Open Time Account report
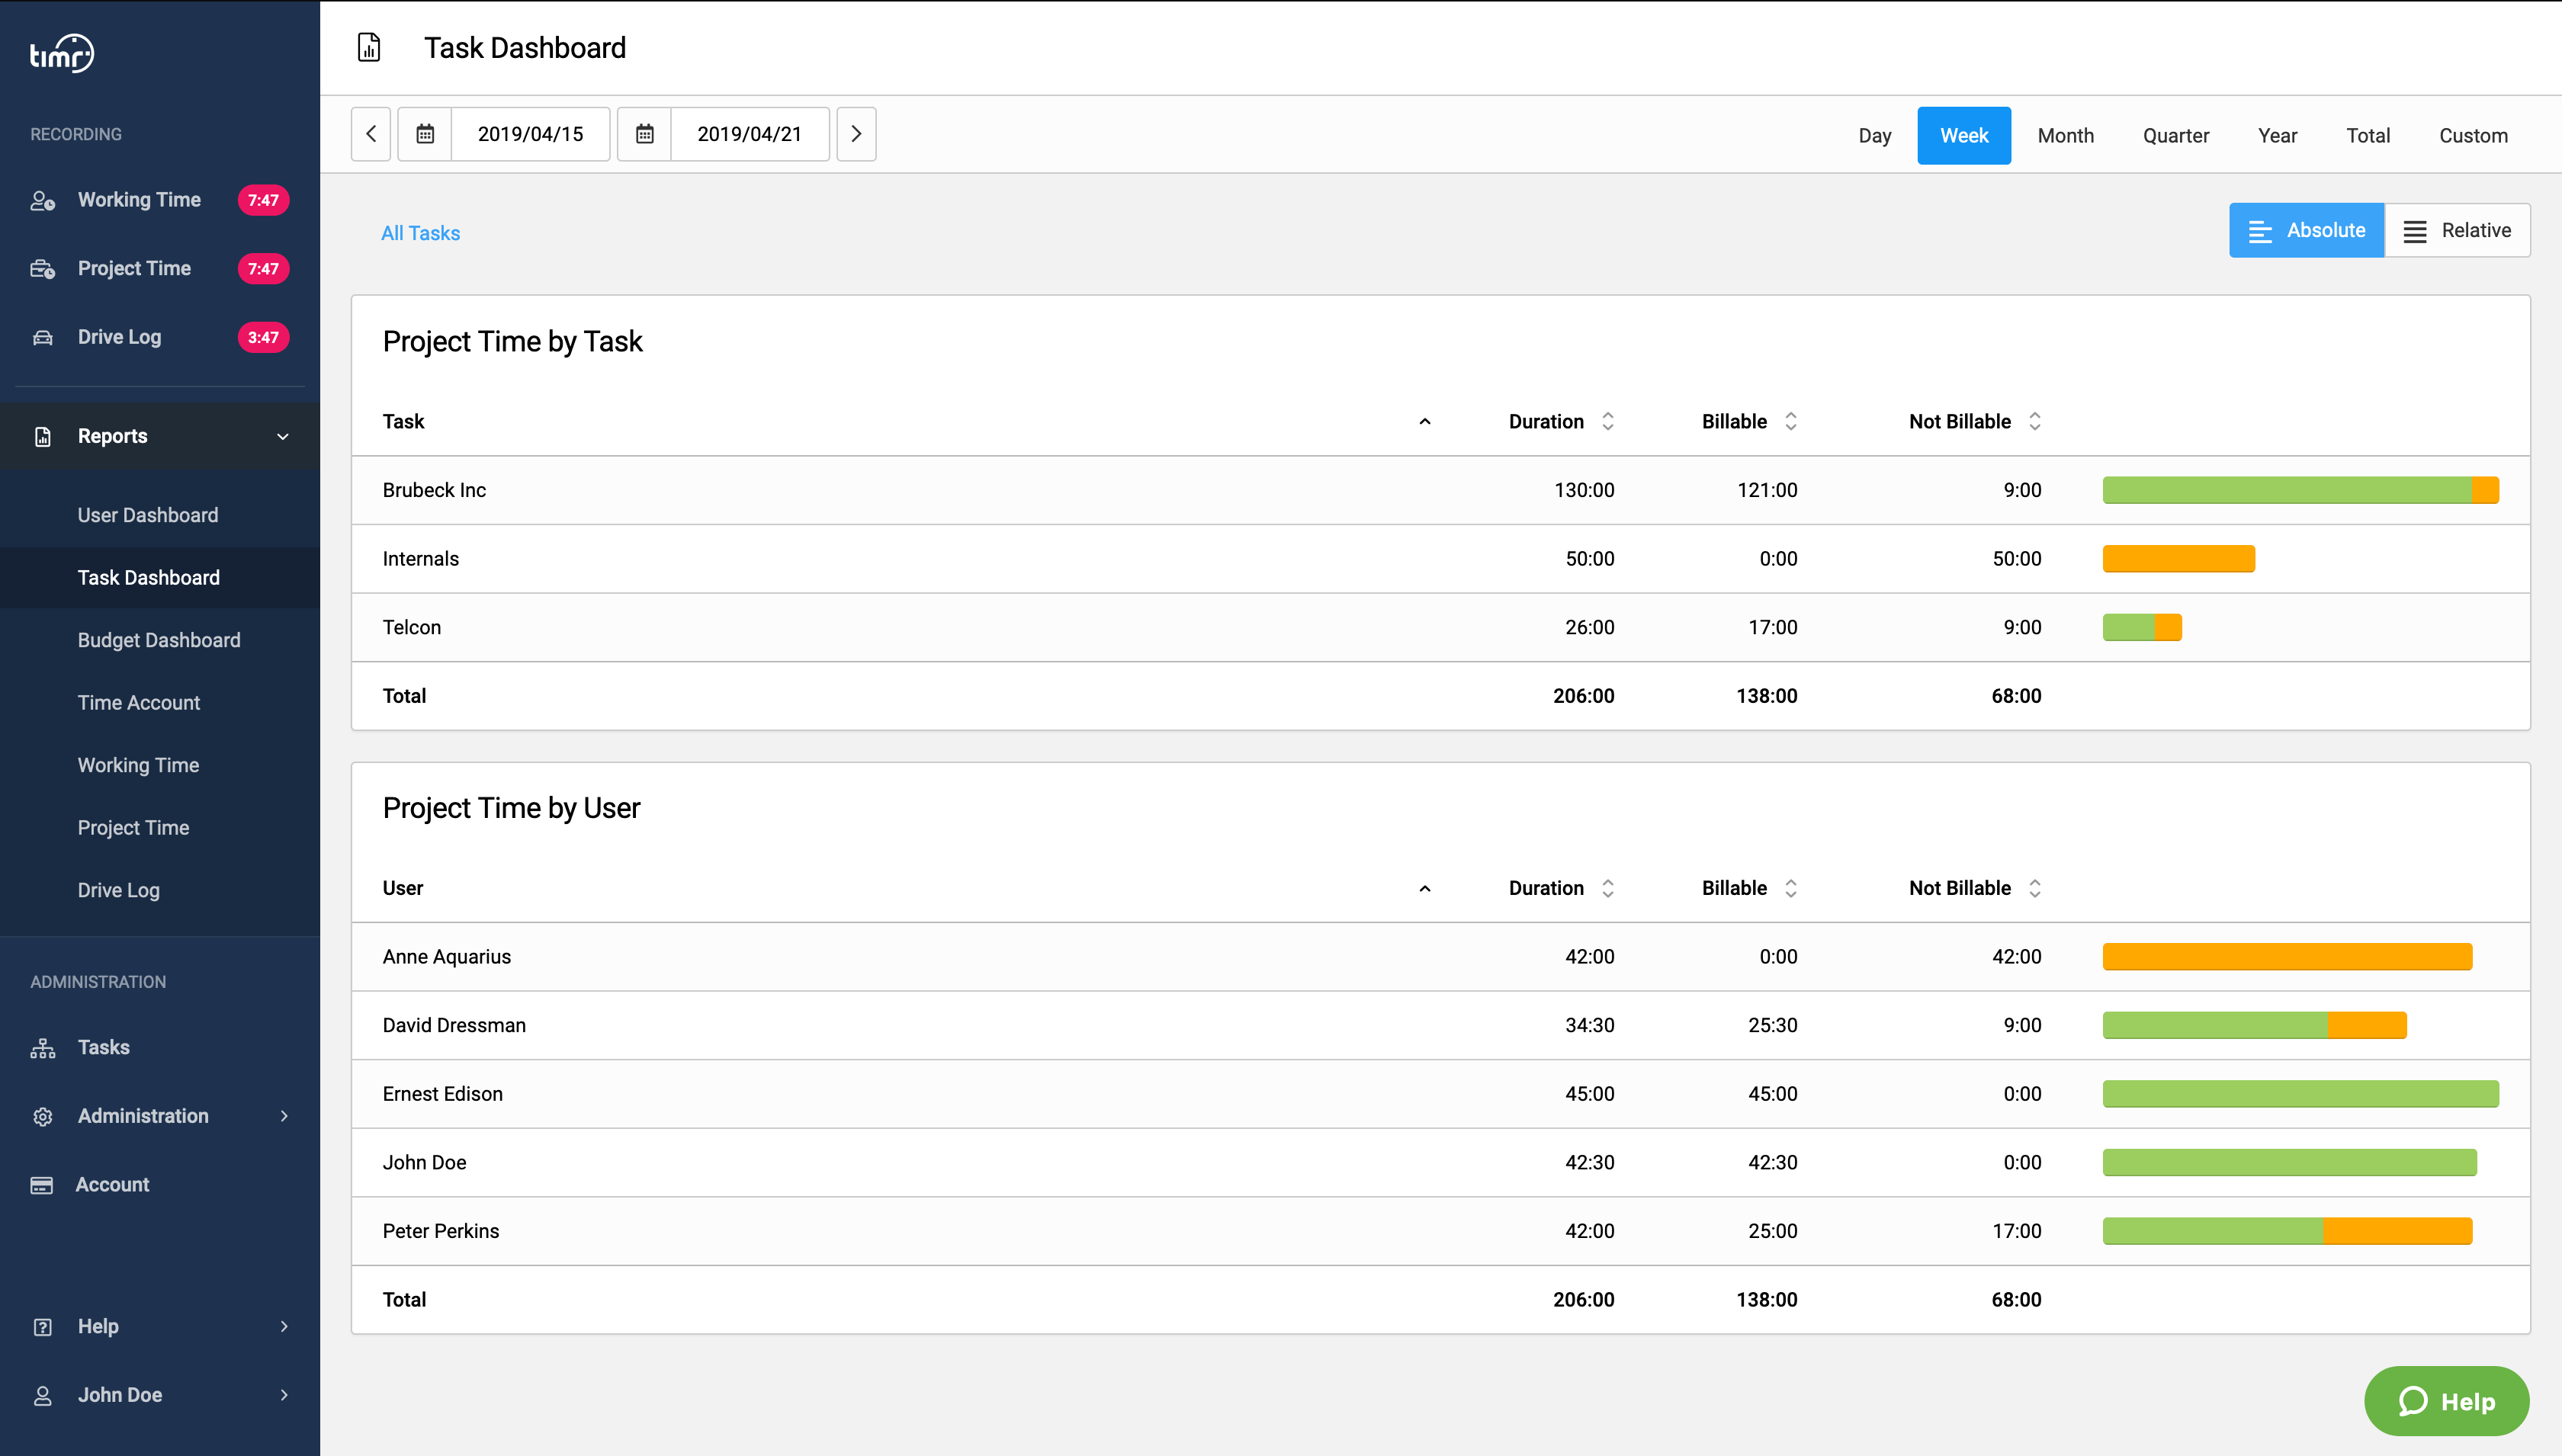This screenshot has width=2562, height=1456. coord(139,704)
